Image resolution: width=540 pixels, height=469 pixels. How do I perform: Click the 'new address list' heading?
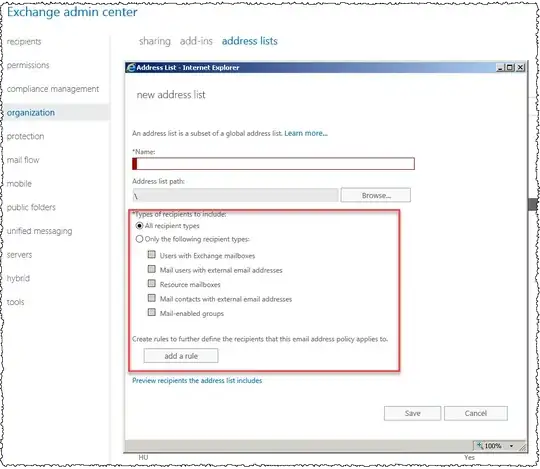pyautogui.click(x=171, y=95)
